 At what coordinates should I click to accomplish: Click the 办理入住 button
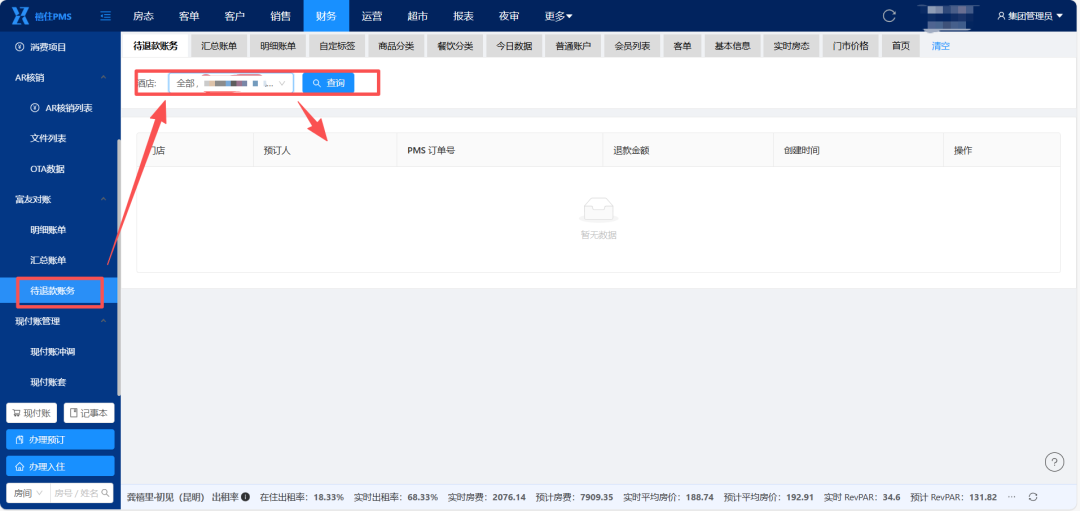pyautogui.click(x=60, y=466)
